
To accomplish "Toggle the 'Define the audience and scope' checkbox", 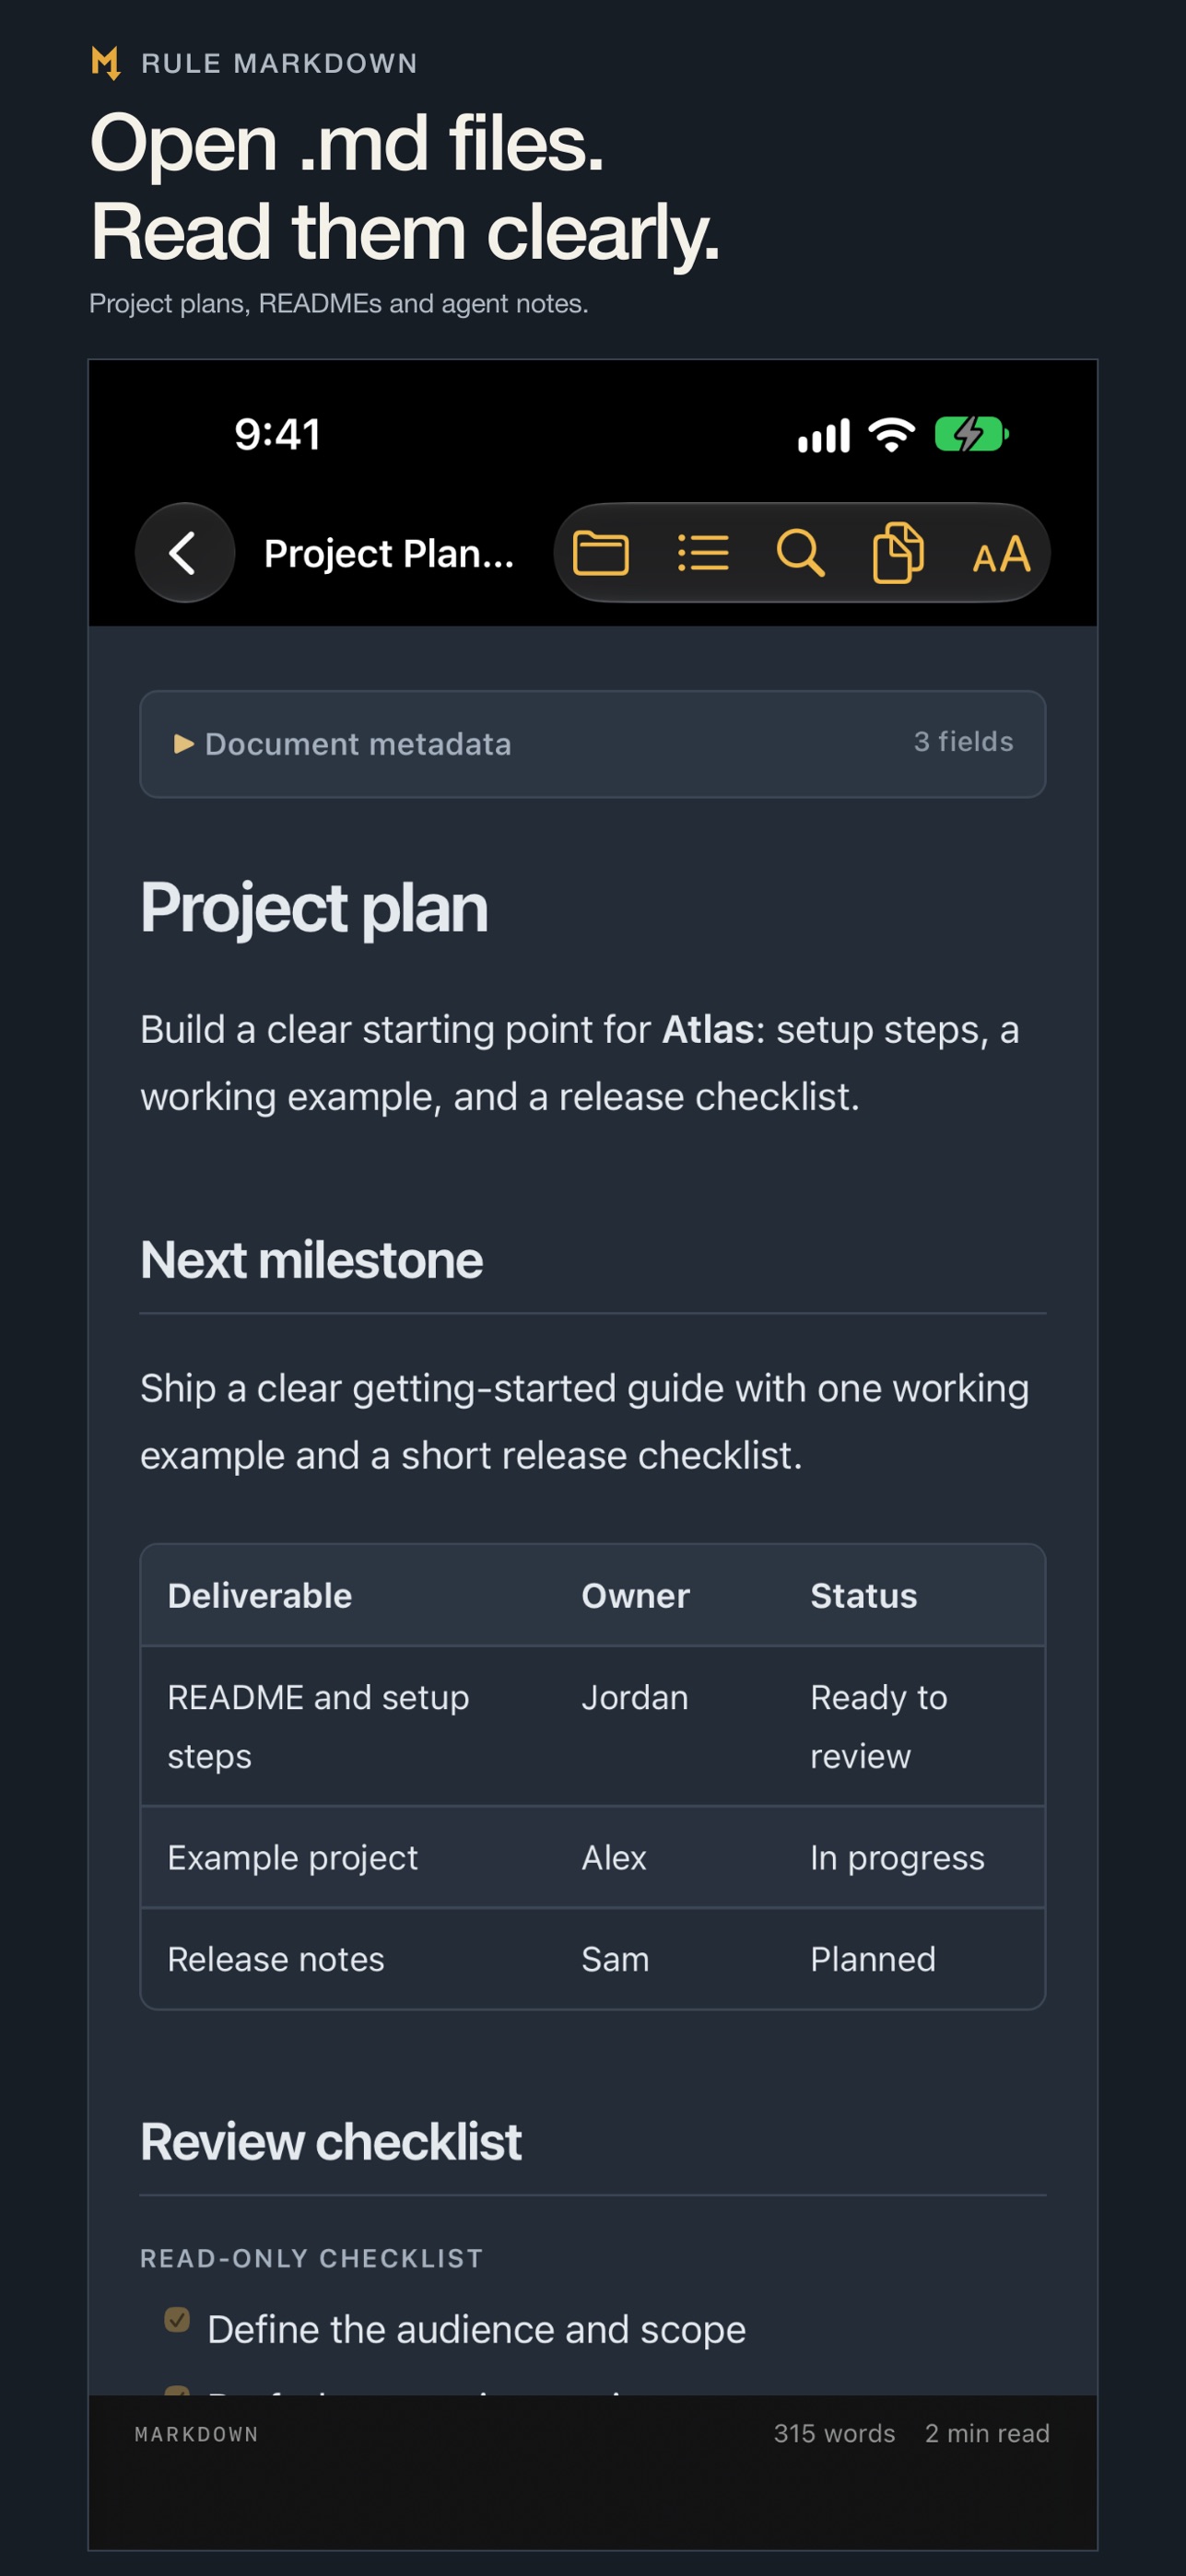I will pos(177,2319).
